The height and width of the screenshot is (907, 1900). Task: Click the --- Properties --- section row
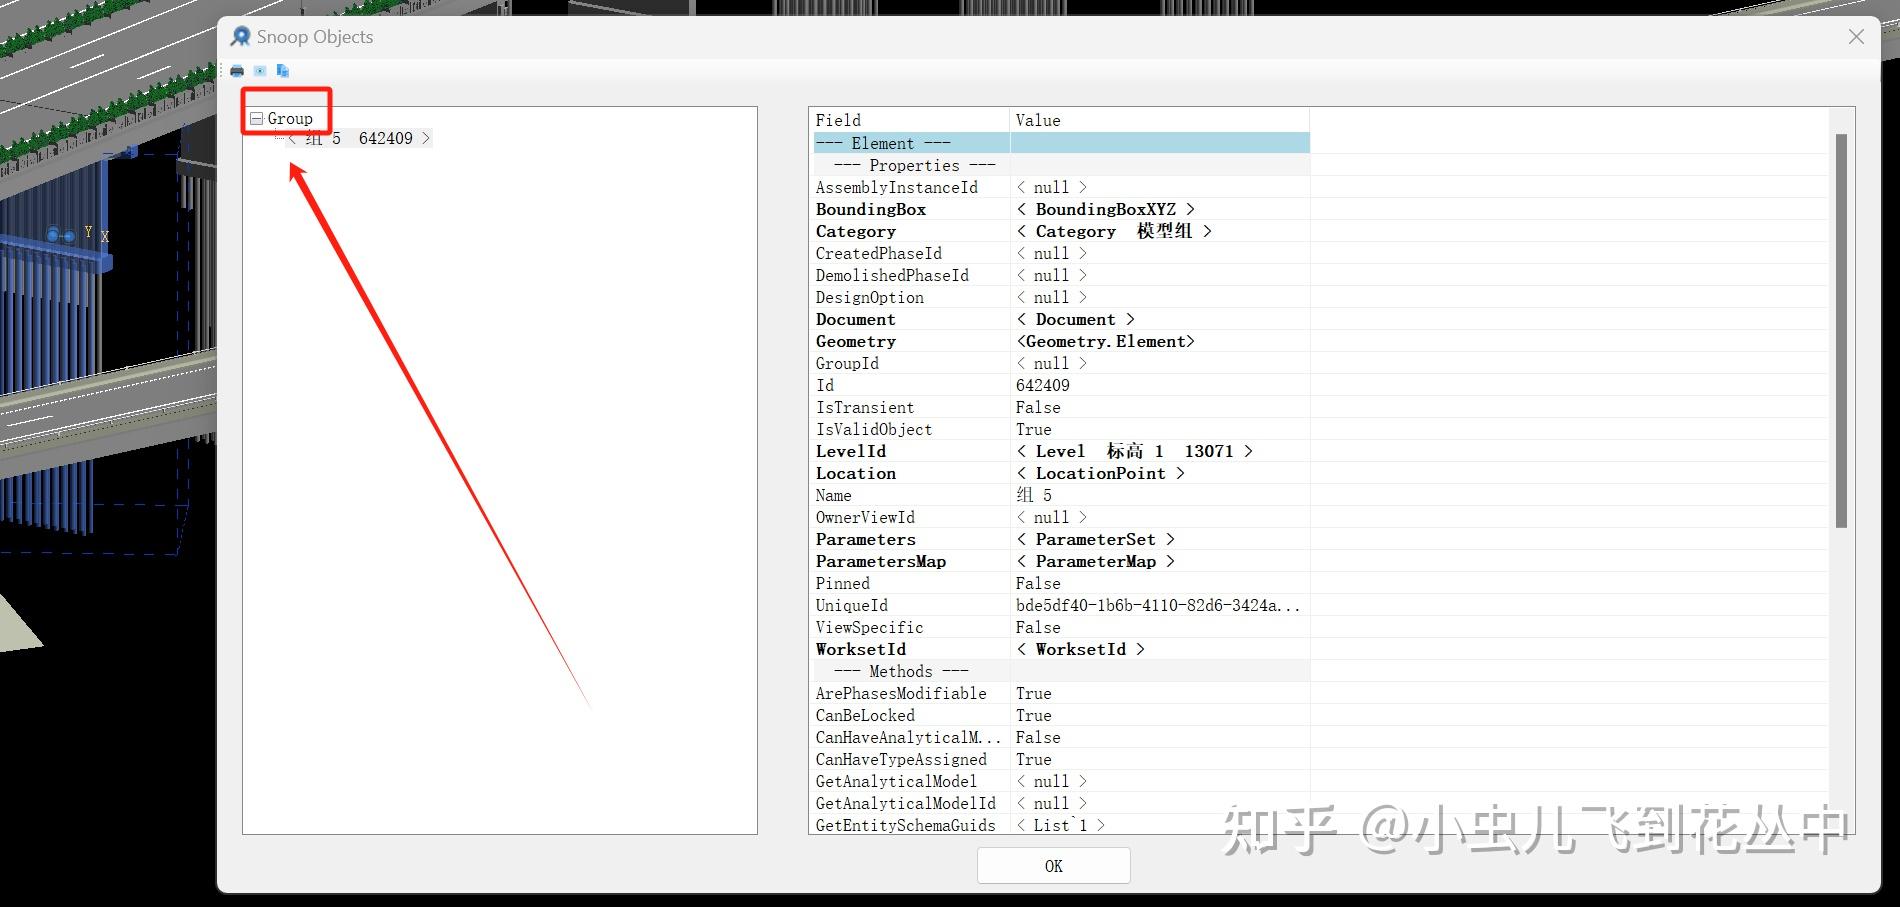[1061, 166]
